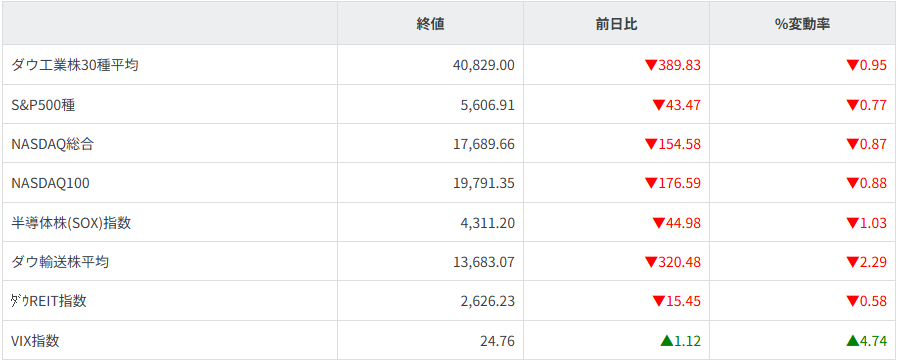Screen dimensions: 900x363
Task: Select the S&P500種 index name
Action: pyautogui.click(x=43, y=105)
